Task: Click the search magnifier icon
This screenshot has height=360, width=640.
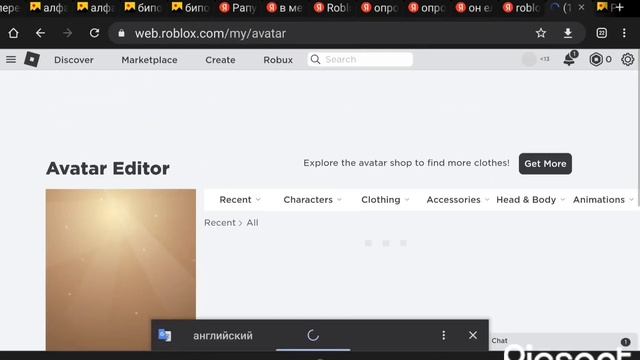Action: [x=315, y=60]
